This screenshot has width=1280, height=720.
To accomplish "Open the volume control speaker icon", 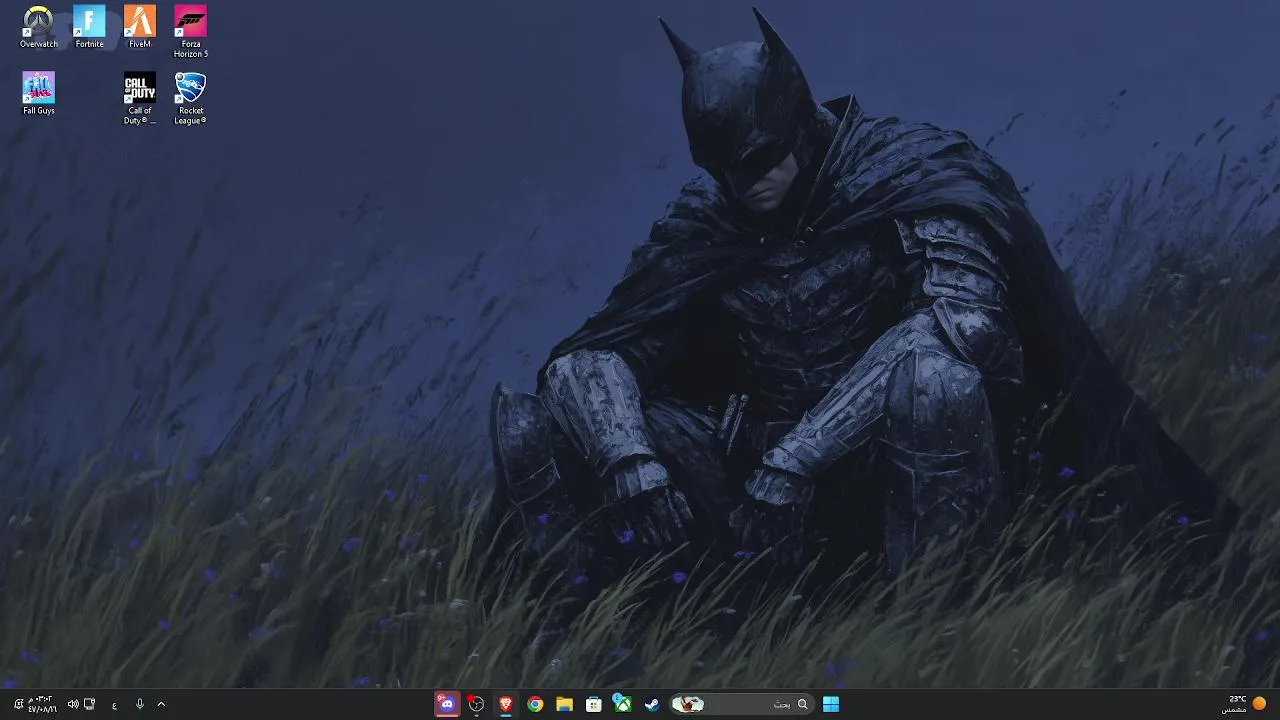I will [x=72, y=704].
